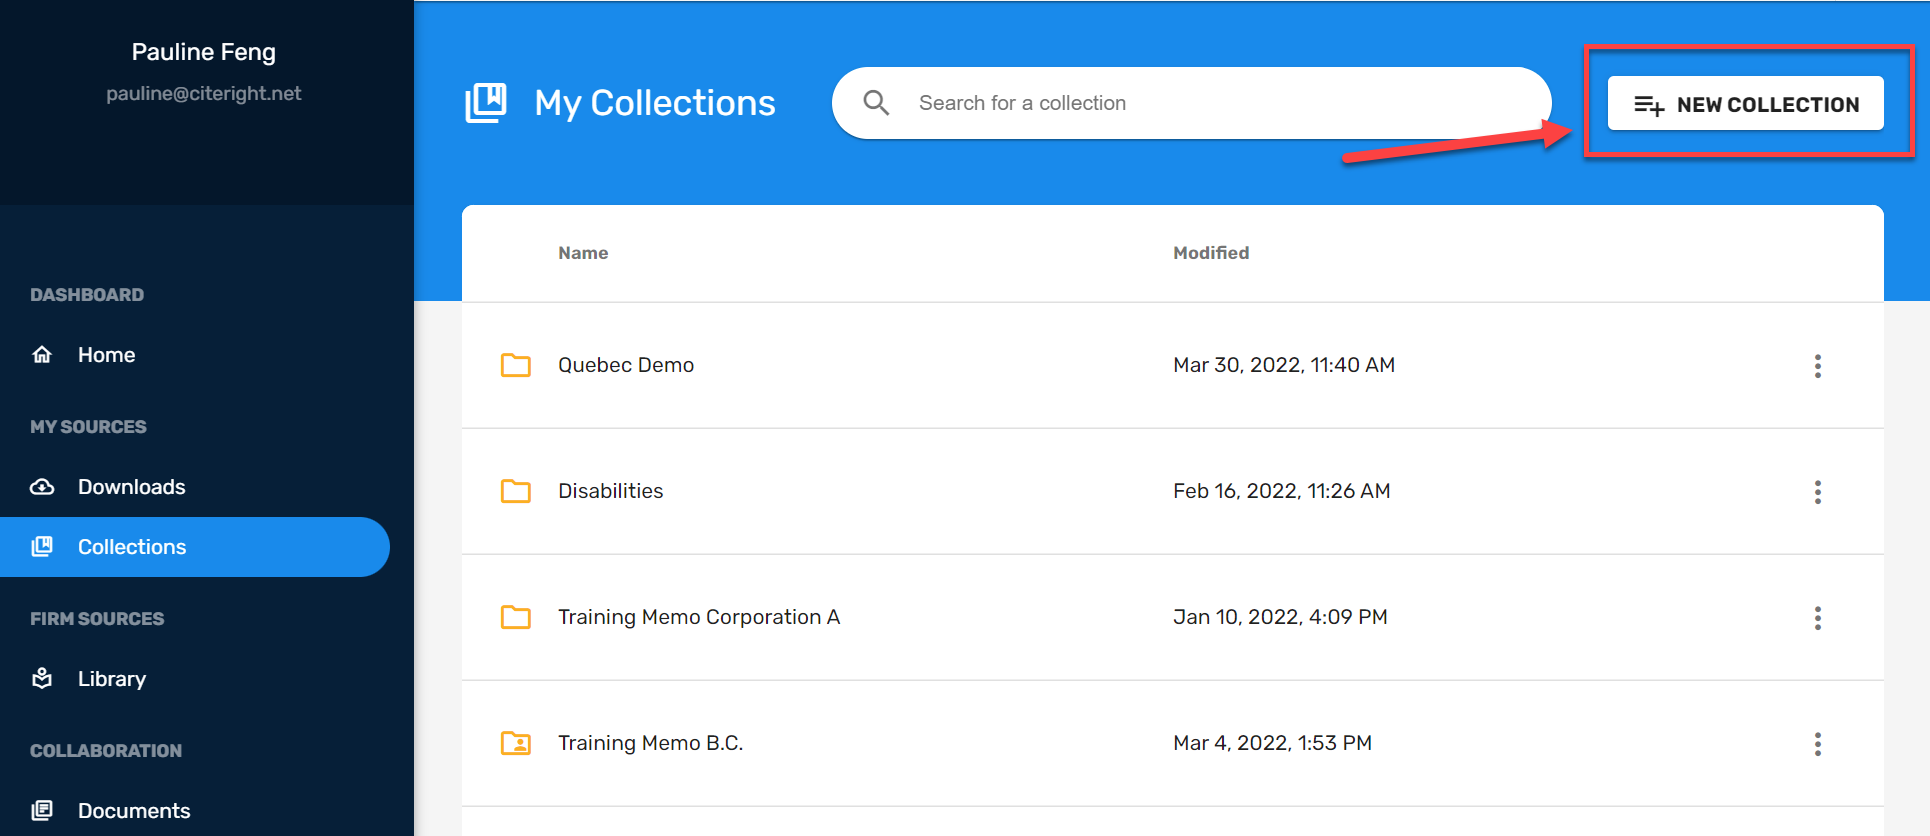The image size is (1930, 836).
Task: Click the Mar 30, 2022, 11:40 AM date
Action: point(1284,365)
